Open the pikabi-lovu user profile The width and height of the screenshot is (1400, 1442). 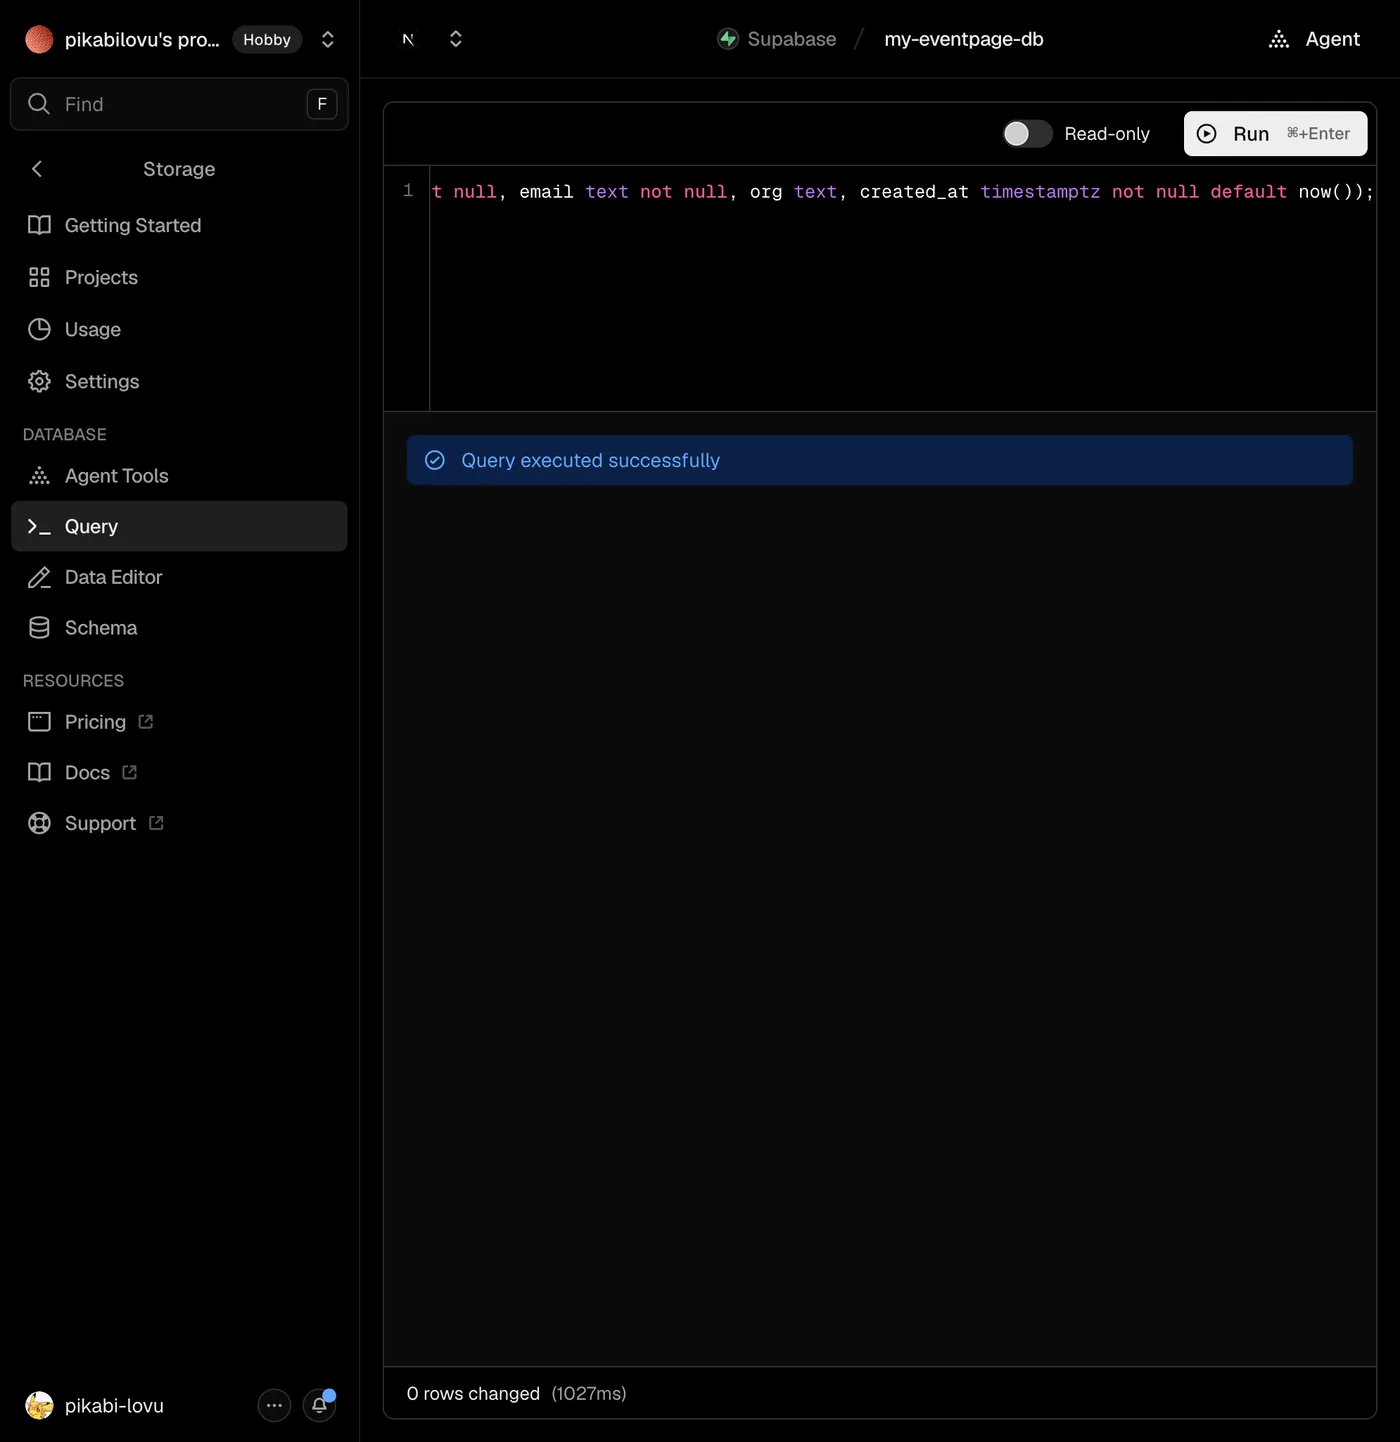click(x=95, y=1406)
